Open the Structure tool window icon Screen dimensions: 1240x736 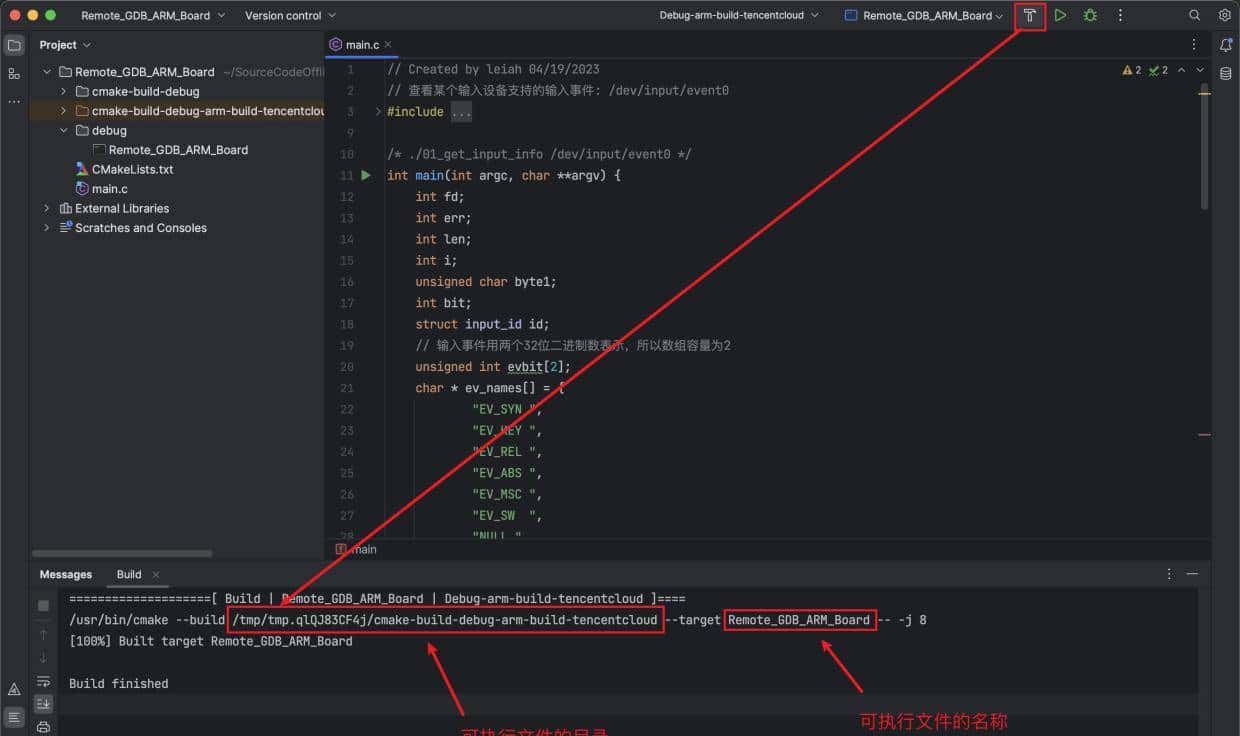(14, 74)
